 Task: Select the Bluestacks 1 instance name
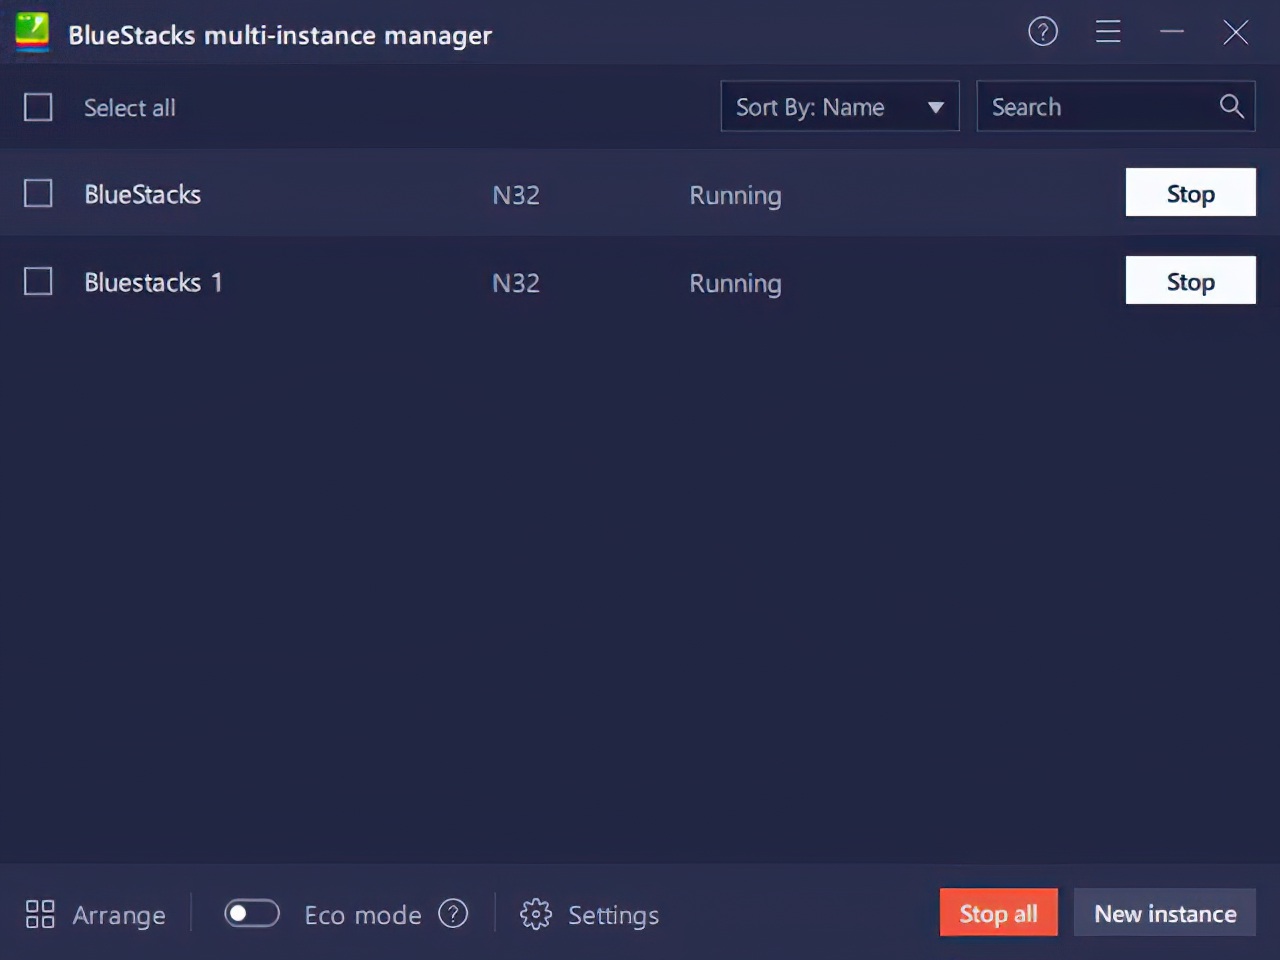[153, 282]
